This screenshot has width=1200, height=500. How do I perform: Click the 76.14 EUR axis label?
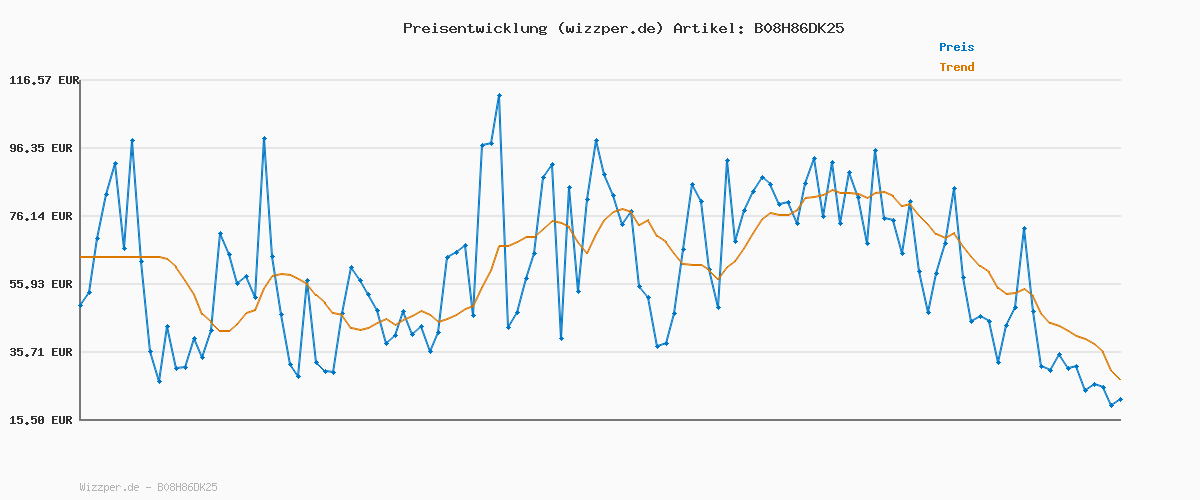[44, 216]
